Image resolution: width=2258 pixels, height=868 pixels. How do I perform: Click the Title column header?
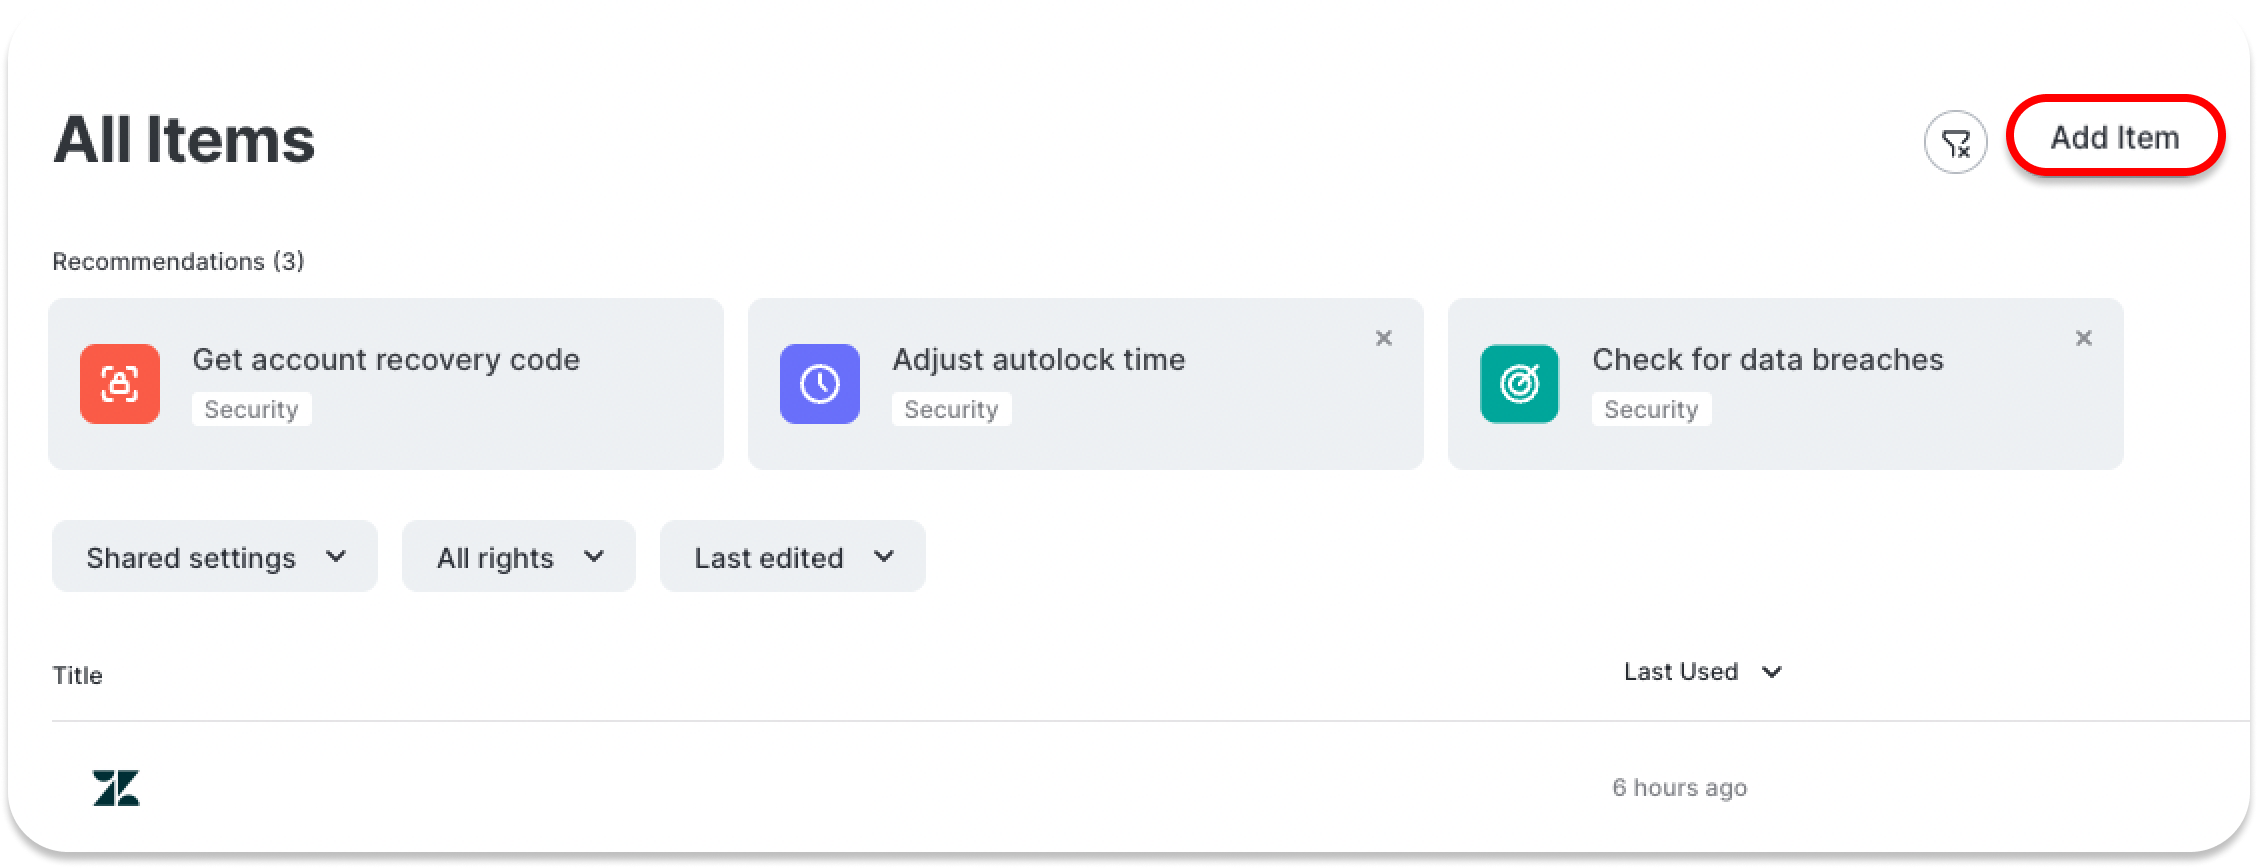click(77, 675)
